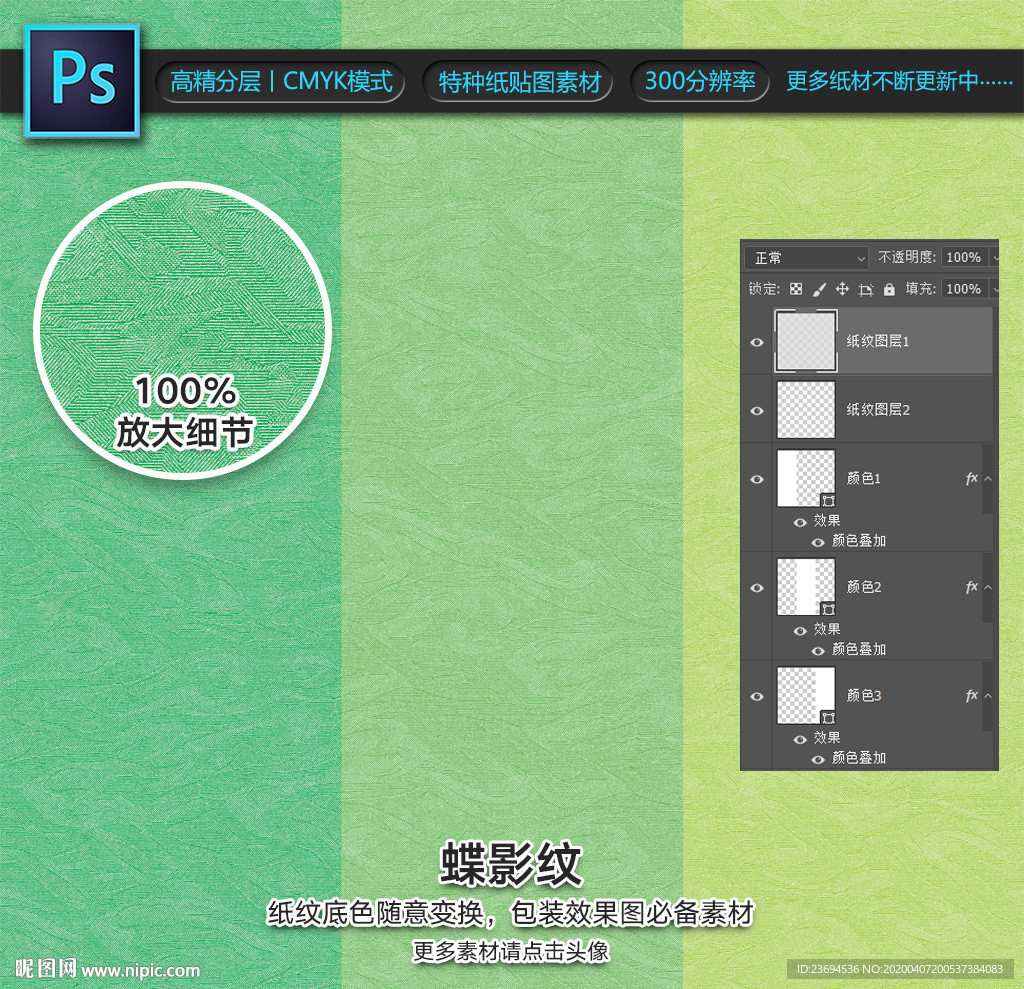Click the 高精分层 | CMYK模式 pill
The width and height of the screenshot is (1024, 989).
click(x=281, y=82)
